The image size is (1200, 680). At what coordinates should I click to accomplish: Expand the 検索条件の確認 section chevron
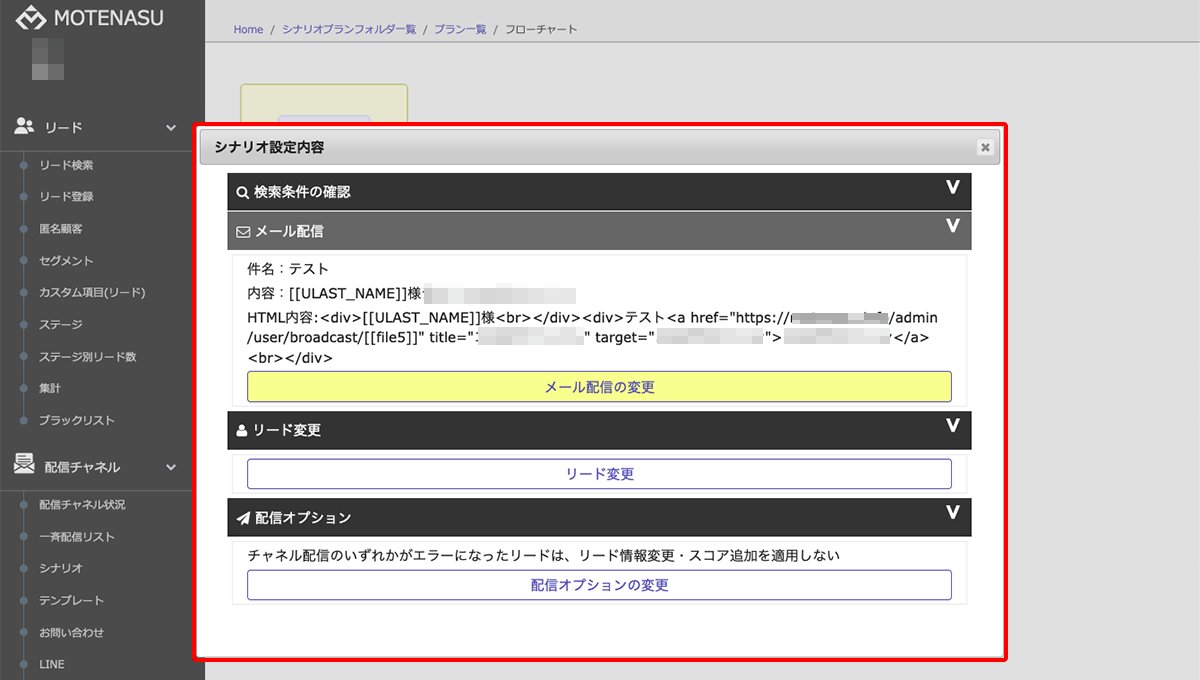click(952, 188)
